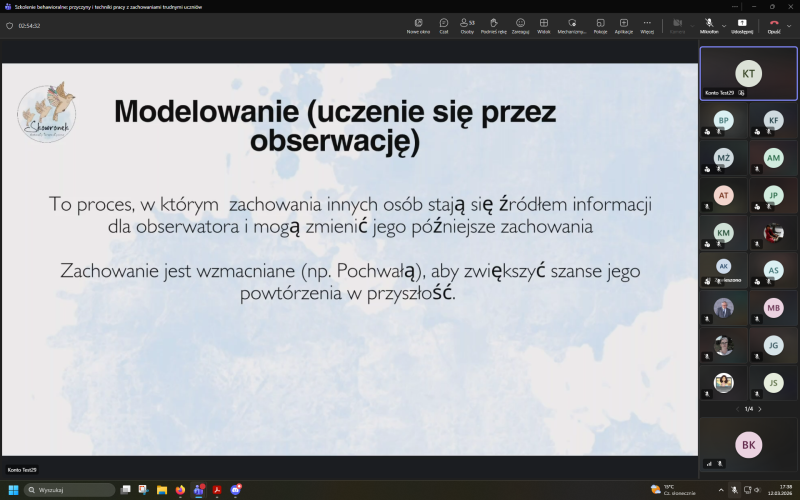Viewport: 800px width, 500px height.
Task: Open the Pokoje breakout rooms
Action: pyautogui.click(x=600, y=24)
